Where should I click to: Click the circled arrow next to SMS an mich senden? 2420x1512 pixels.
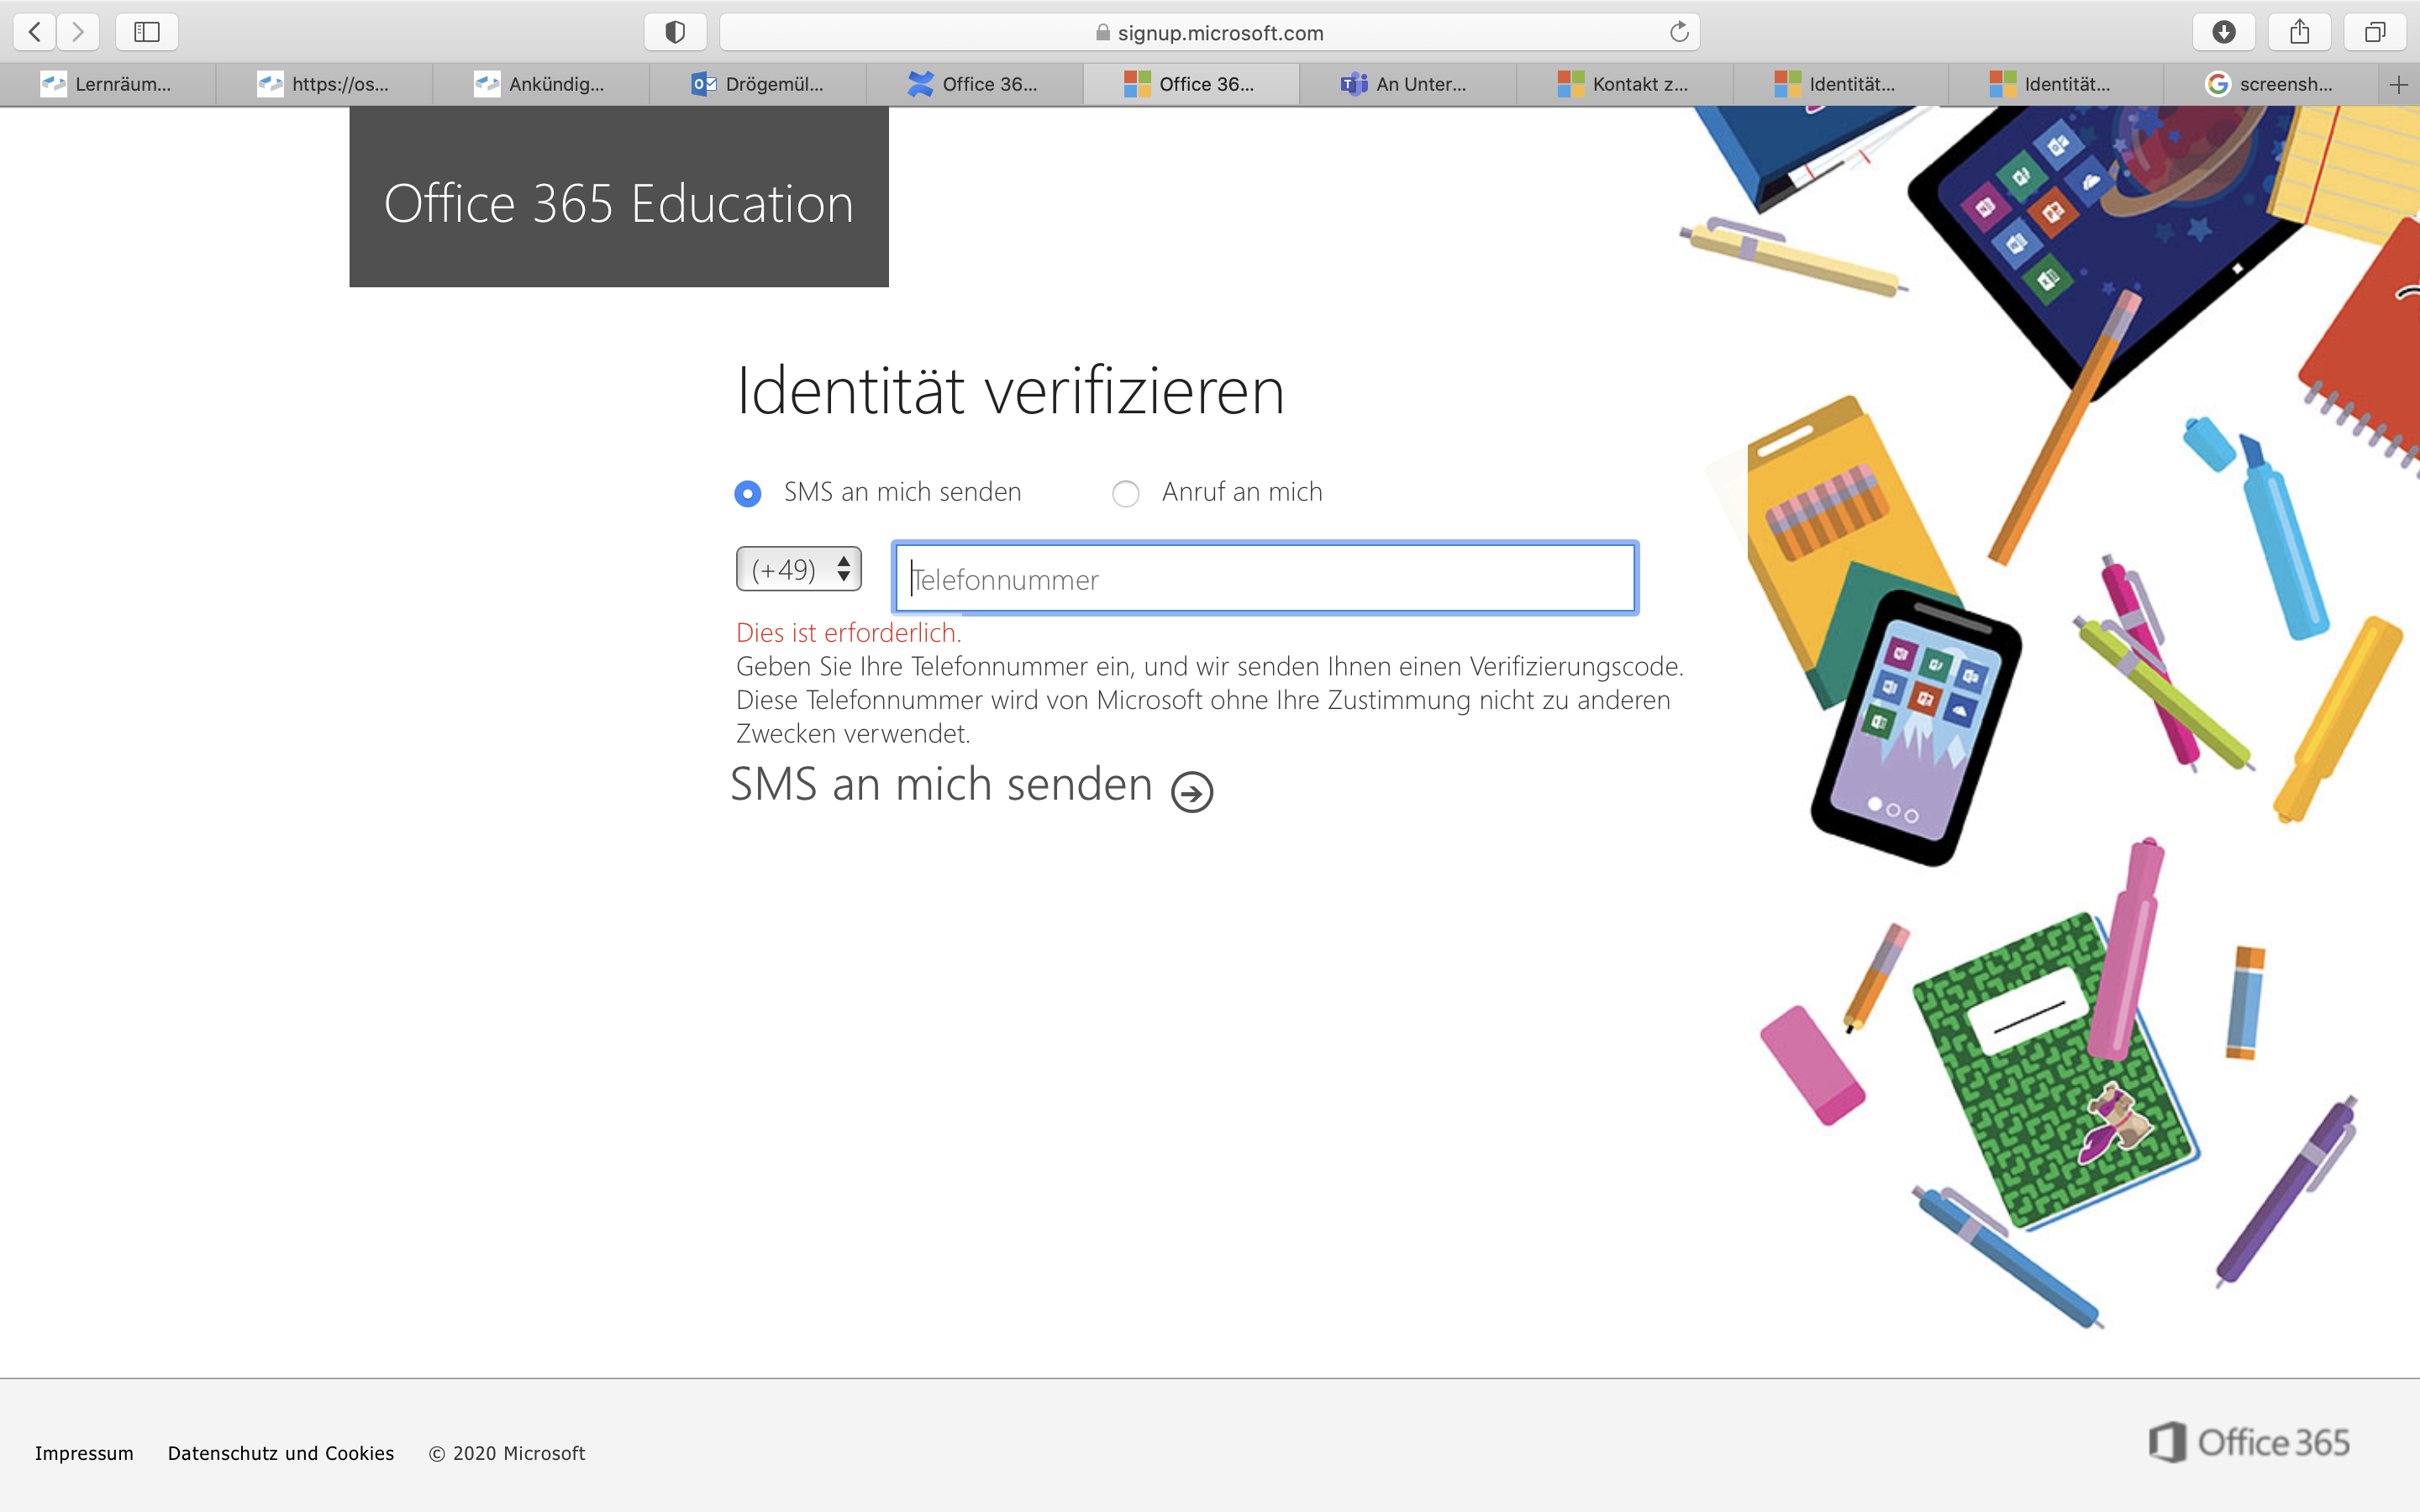[1192, 792]
